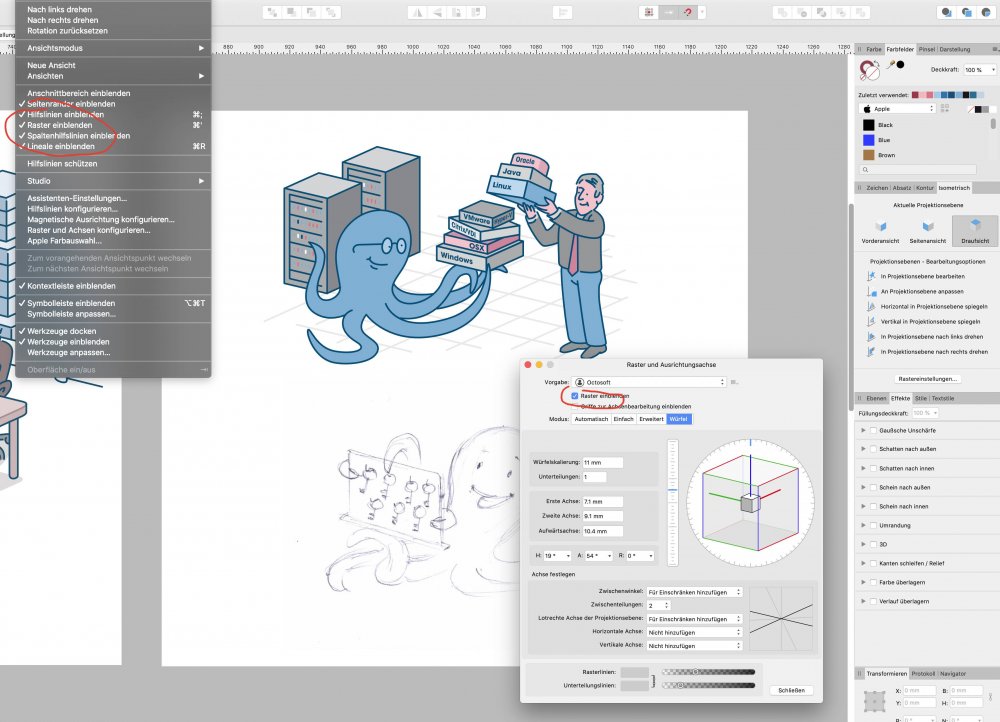Open the 'Apple' palette dropdown
Screen dimensions: 1000x722
897,108
